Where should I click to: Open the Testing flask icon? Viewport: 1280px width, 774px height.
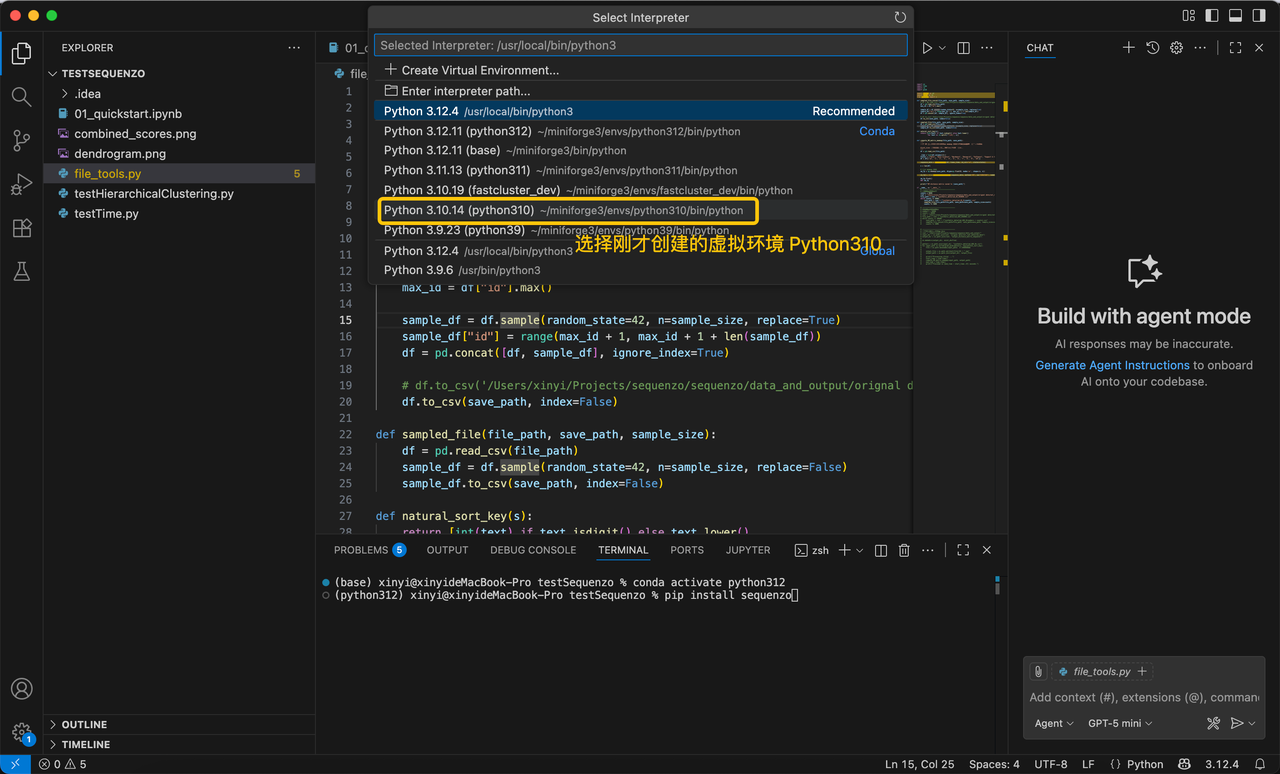pos(21,272)
